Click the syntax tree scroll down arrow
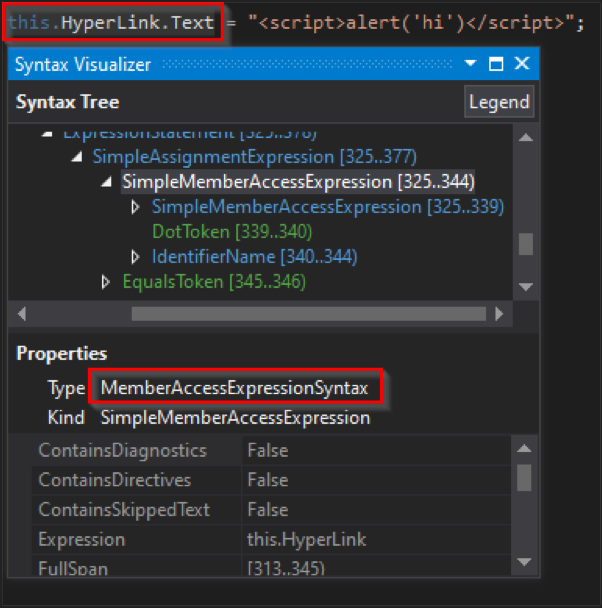The height and width of the screenshot is (608, 602). pyautogui.click(x=524, y=287)
